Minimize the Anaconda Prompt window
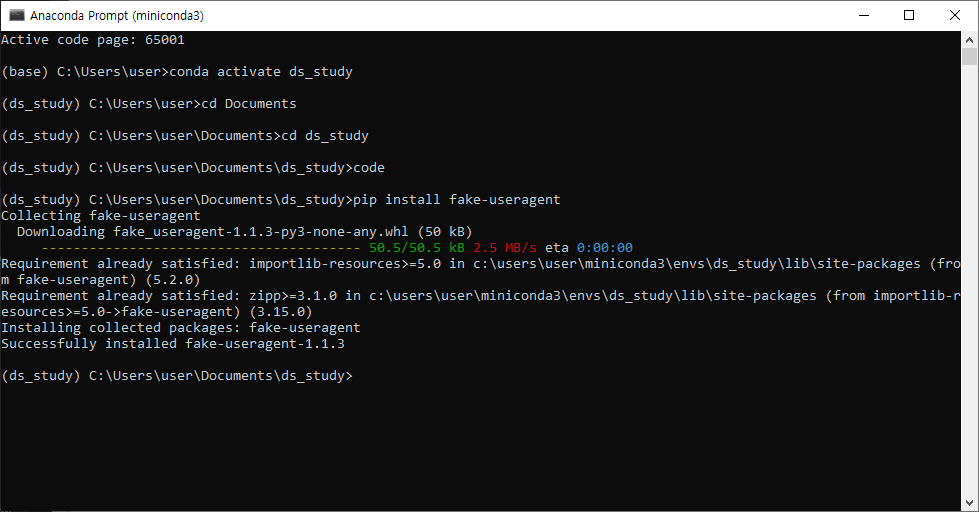Image resolution: width=979 pixels, height=512 pixels. (864, 16)
